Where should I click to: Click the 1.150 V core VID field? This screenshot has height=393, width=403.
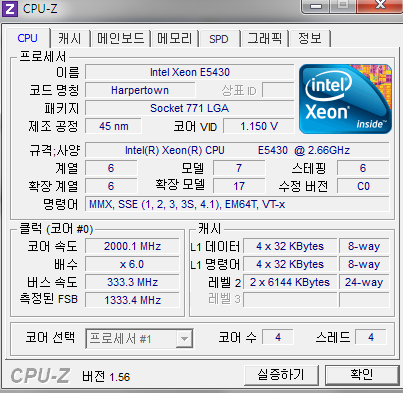point(259,126)
